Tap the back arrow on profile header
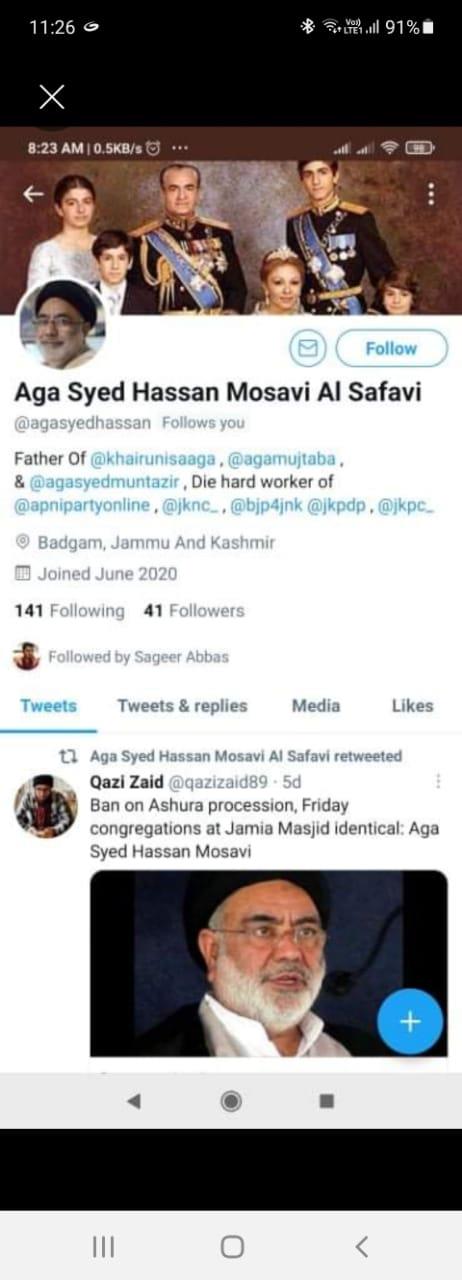The height and width of the screenshot is (1280, 462). click(x=34, y=194)
